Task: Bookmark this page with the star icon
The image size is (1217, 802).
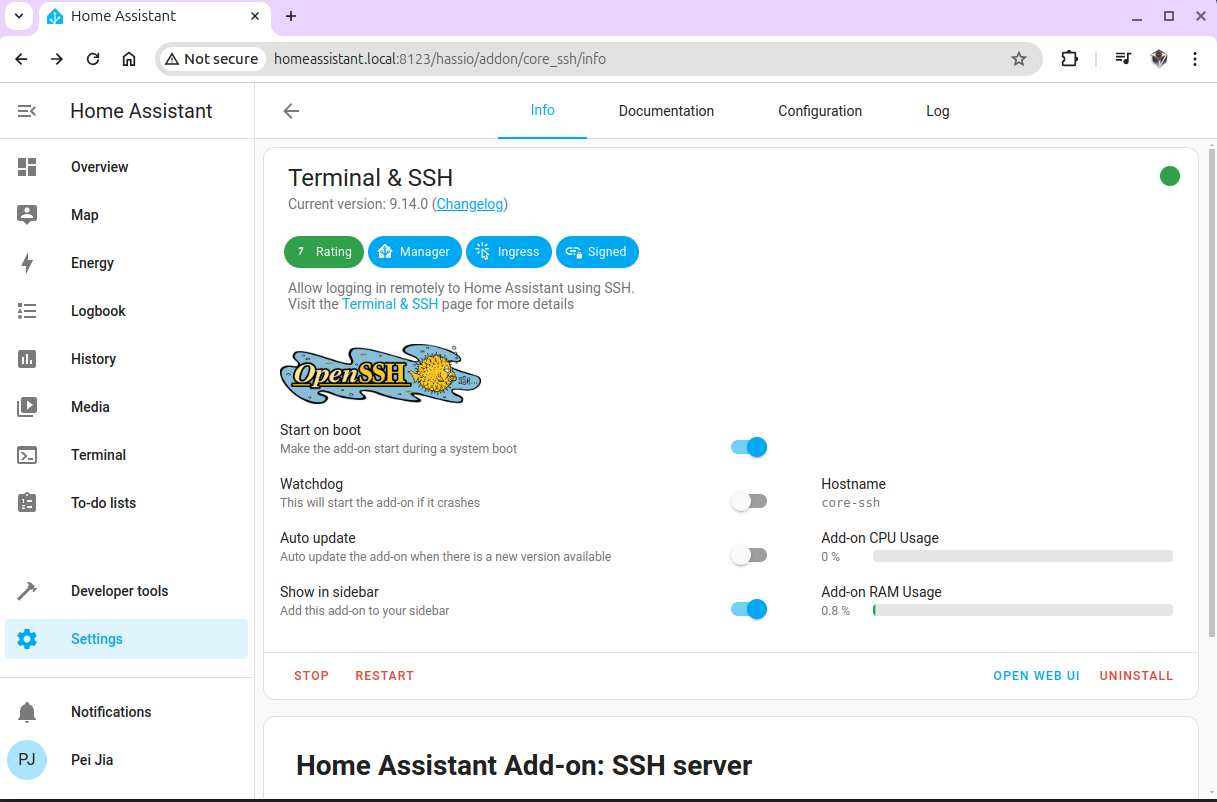Action: [1019, 59]
